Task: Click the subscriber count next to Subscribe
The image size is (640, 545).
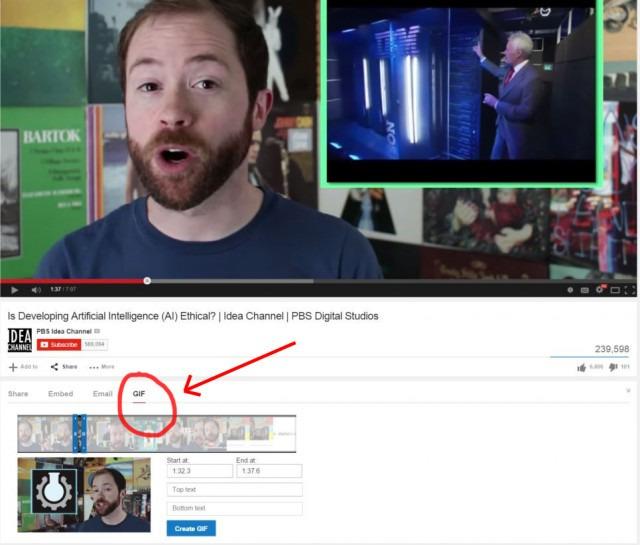Action: (x=94, y=345)
